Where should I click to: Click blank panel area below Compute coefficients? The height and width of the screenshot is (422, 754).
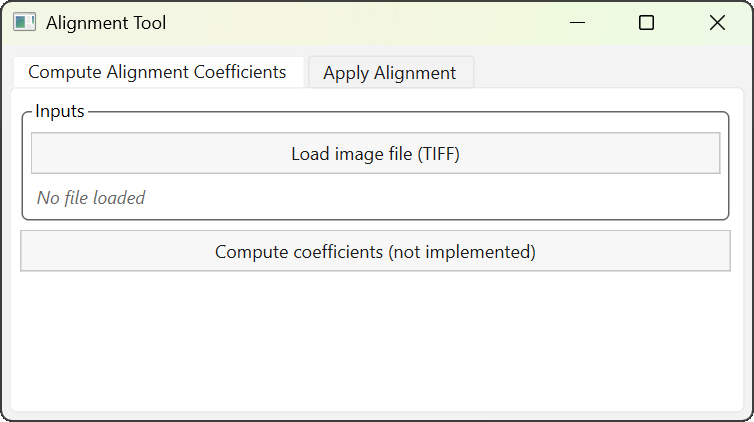[x=375, y=340]
